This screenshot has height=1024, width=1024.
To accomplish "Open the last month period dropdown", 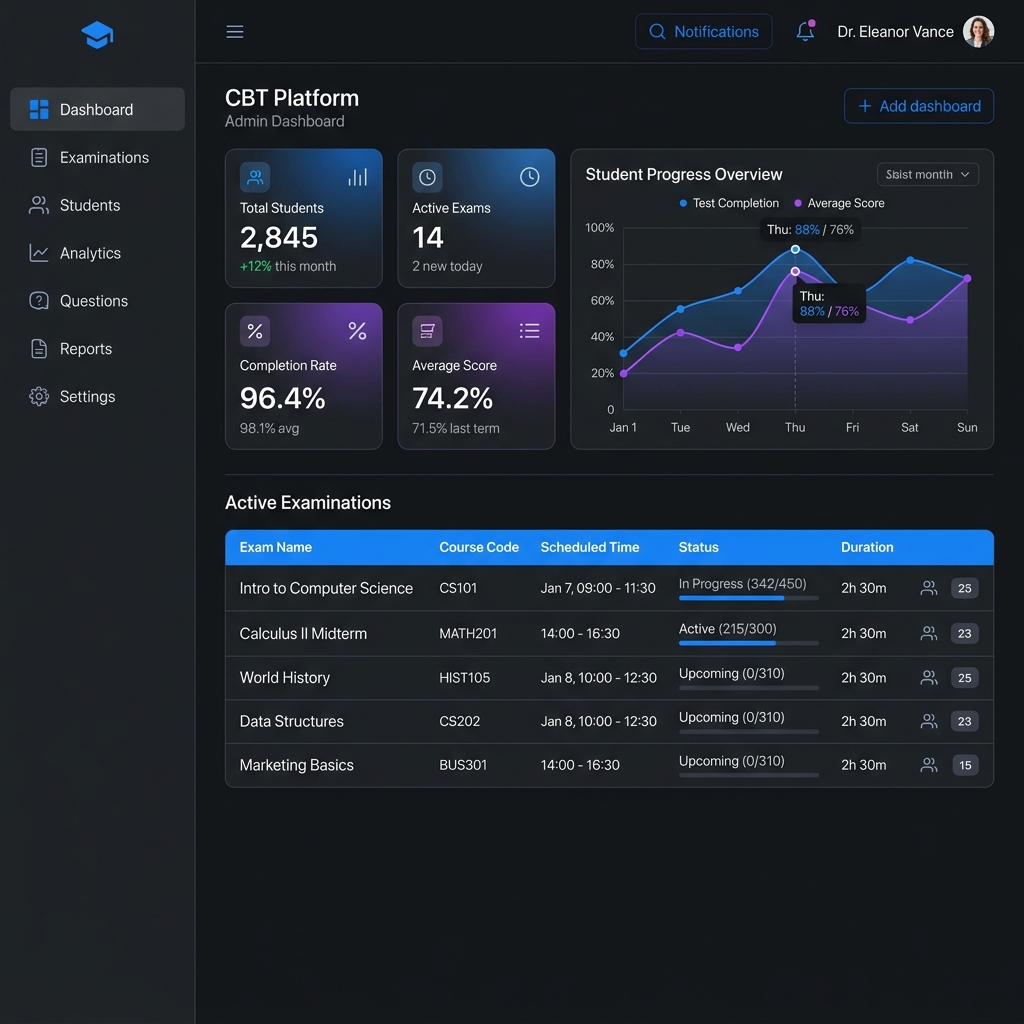I will pos(927,174).
